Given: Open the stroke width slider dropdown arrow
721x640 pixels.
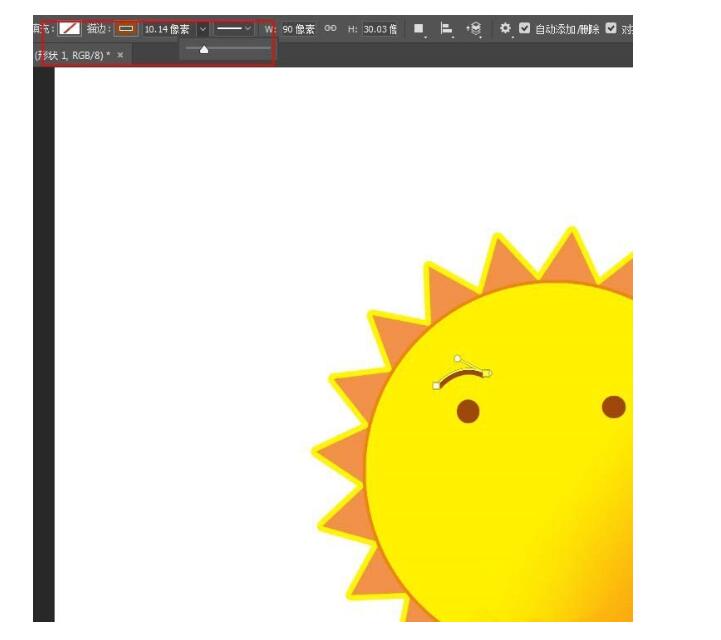Looking at the screenshot, I should pos(203,29).
